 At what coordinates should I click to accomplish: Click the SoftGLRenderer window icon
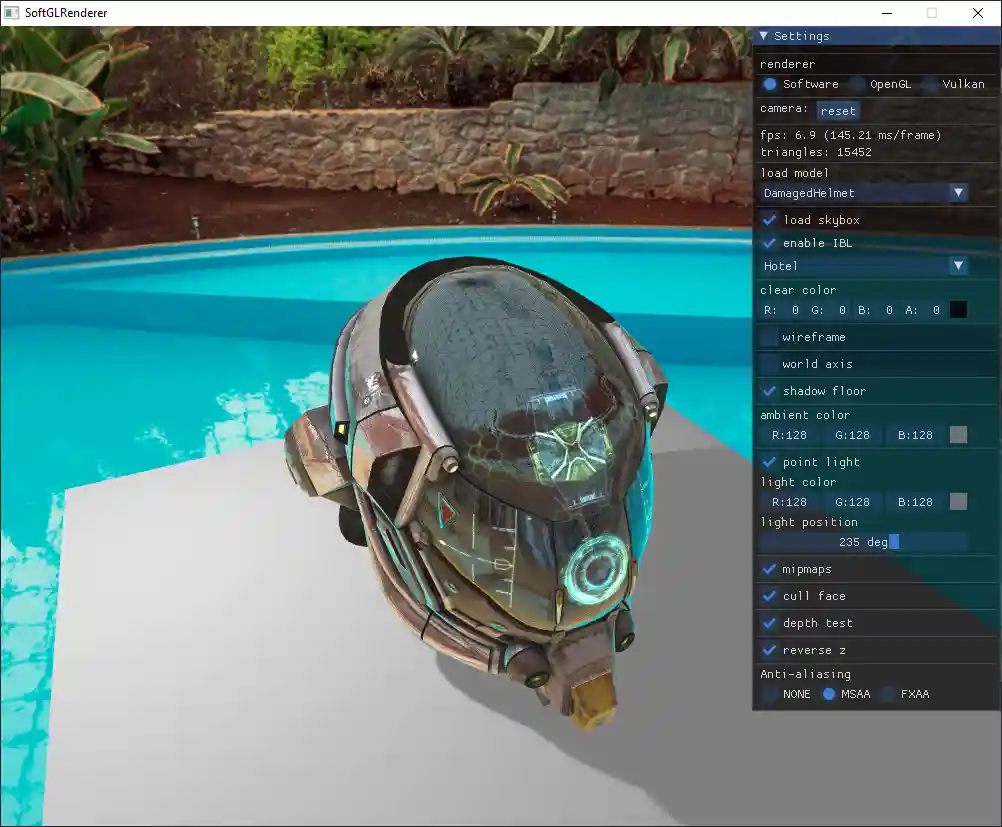coord(12,13)
